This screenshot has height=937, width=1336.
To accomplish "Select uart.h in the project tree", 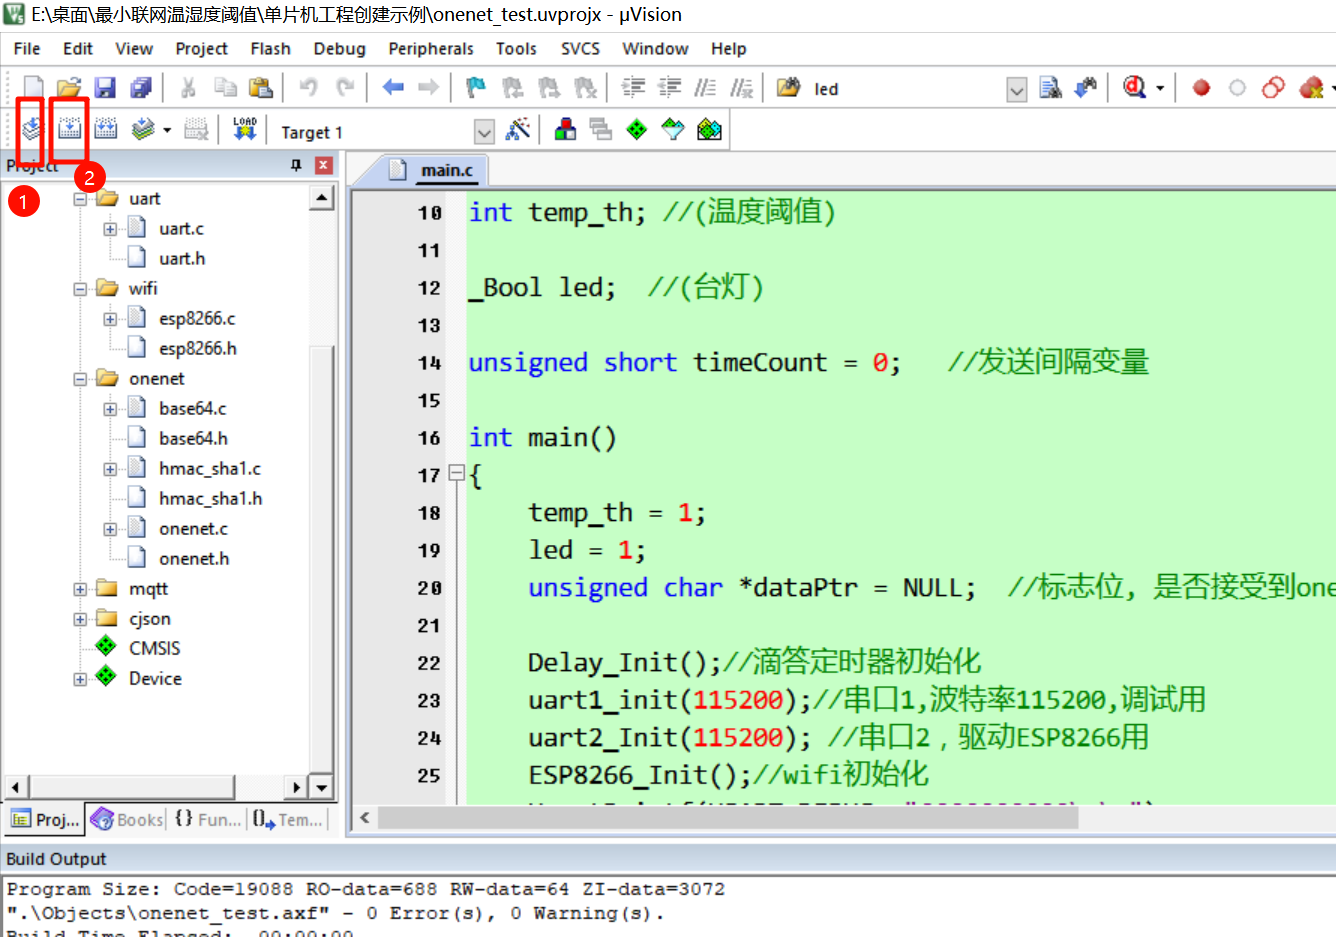I will 182,258.
